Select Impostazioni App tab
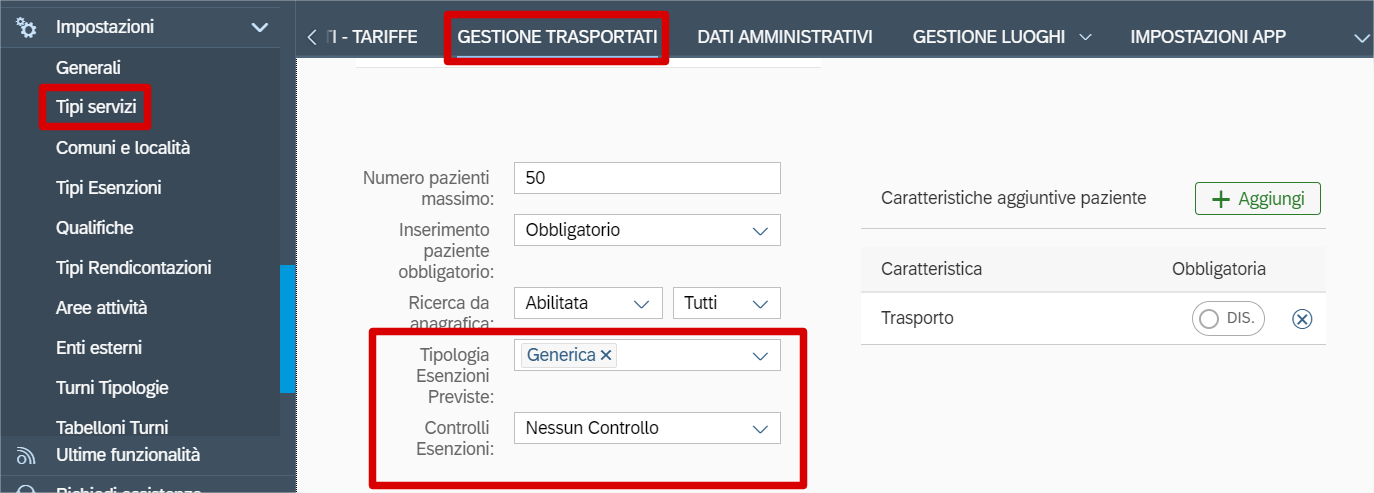This screenshot has width=1374, height=493. (x=1207, y=37)
